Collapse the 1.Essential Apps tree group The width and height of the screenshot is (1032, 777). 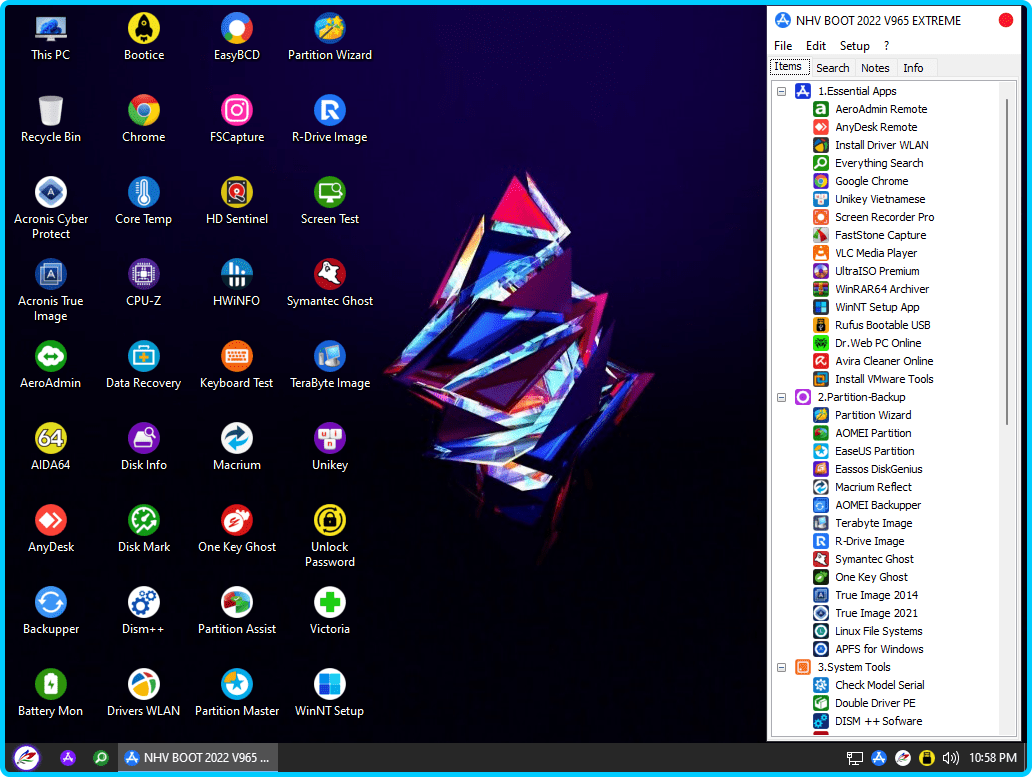(781, 92)
